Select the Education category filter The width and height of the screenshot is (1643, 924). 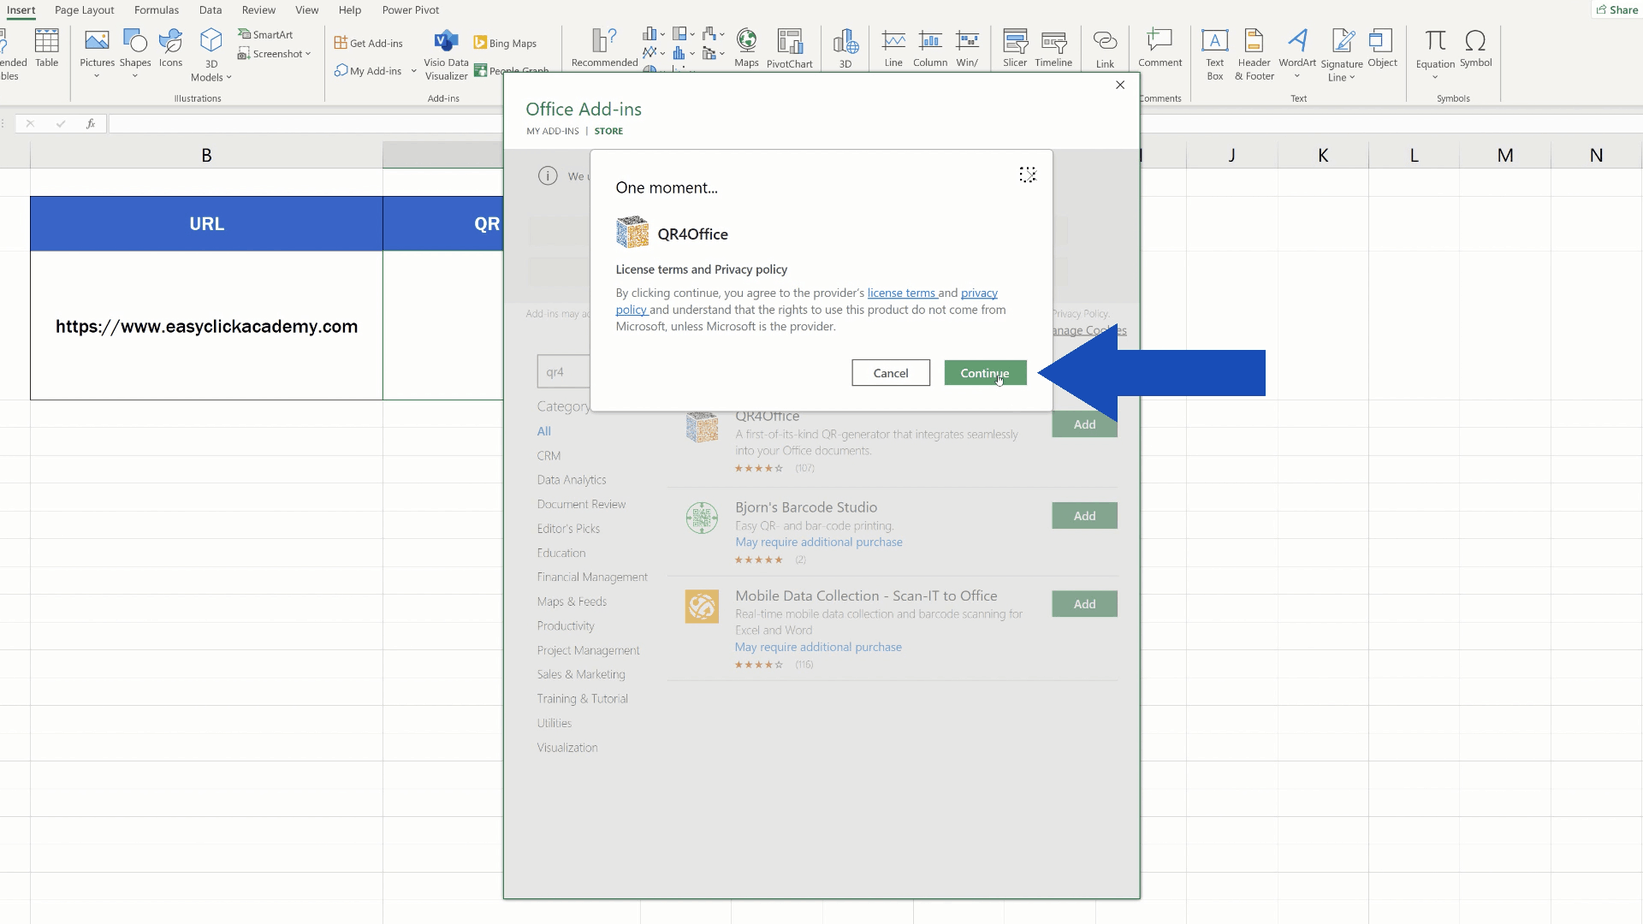(x=561, y=552)
